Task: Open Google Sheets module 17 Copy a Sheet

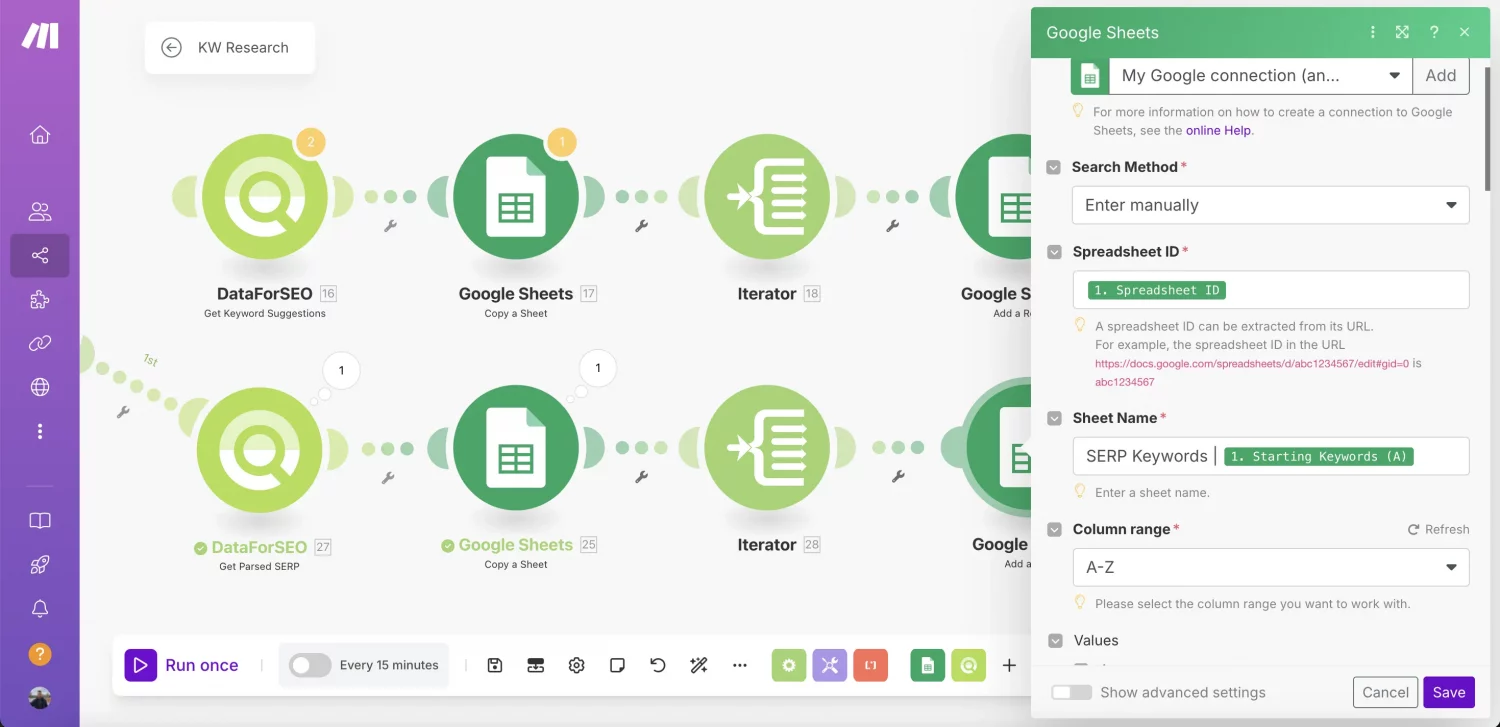Action: (x=516, y=197)
